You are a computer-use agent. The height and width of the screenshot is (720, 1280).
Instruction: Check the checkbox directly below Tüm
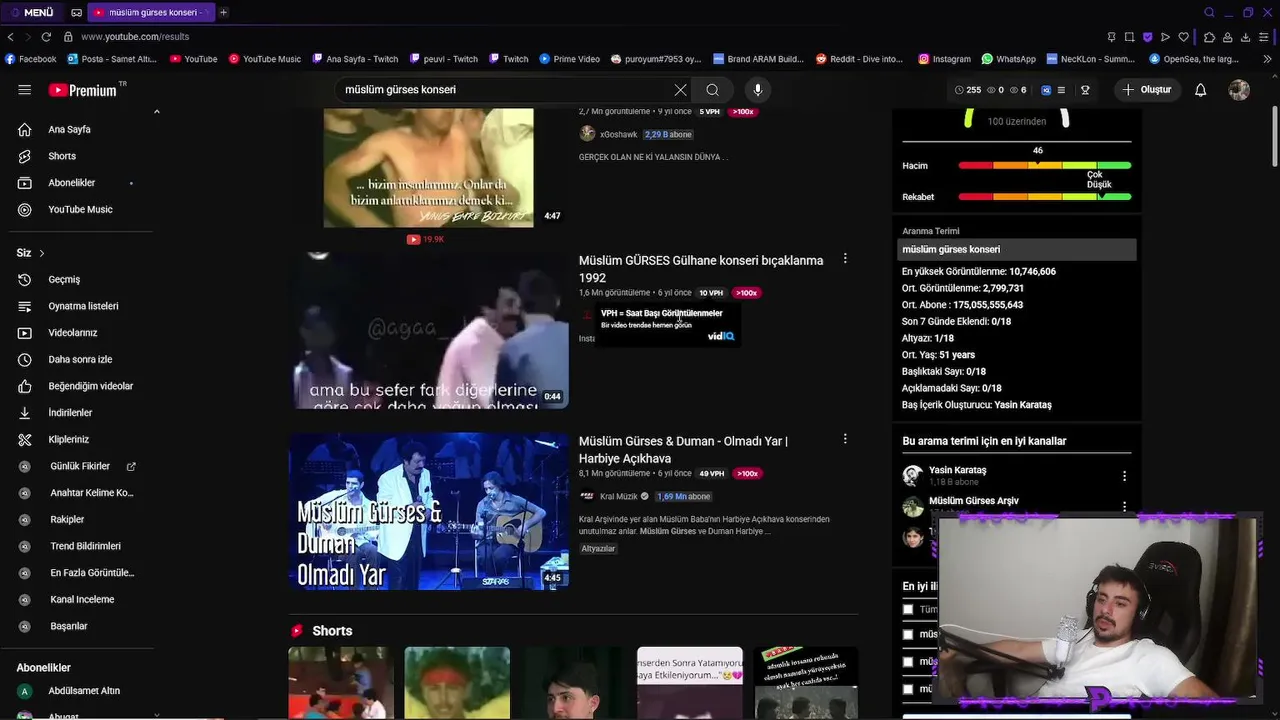point(908,634)
